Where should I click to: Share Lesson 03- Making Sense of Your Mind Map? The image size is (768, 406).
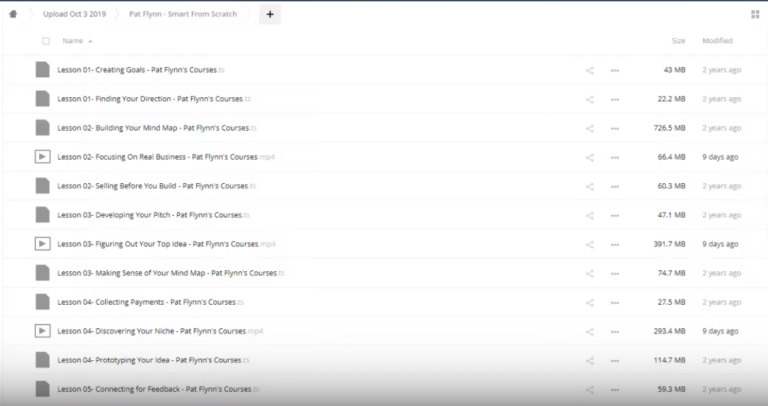(590, 273)
